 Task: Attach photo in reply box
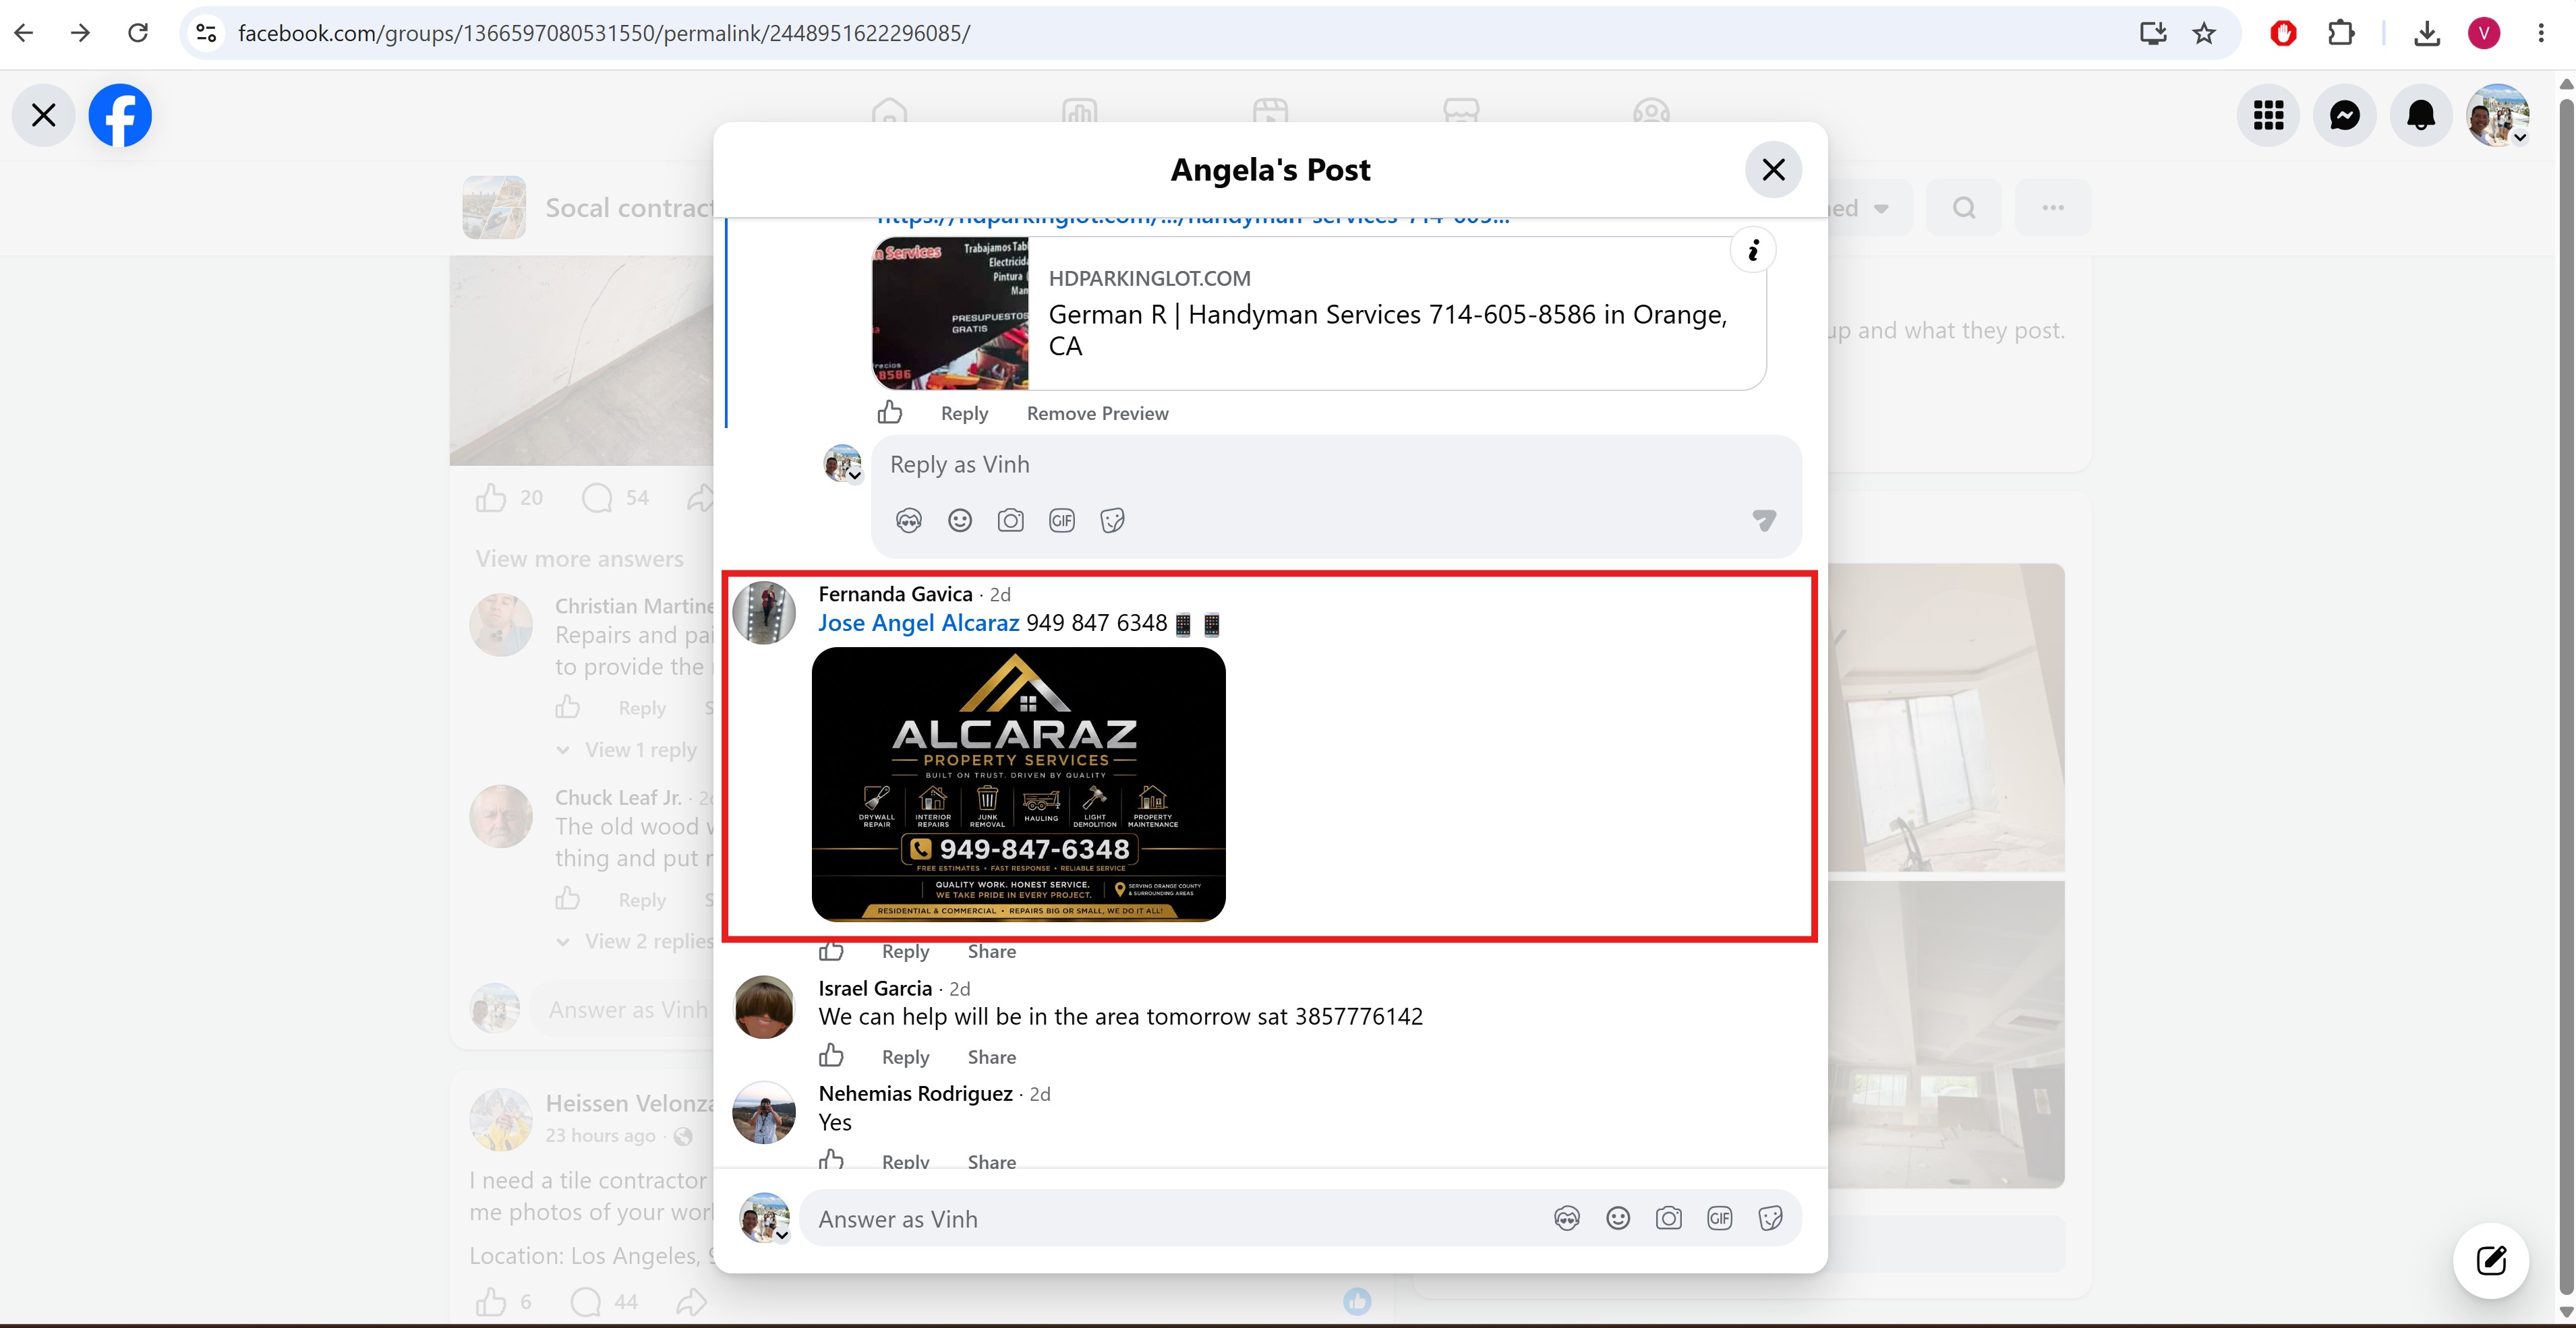click(1010, 520)
